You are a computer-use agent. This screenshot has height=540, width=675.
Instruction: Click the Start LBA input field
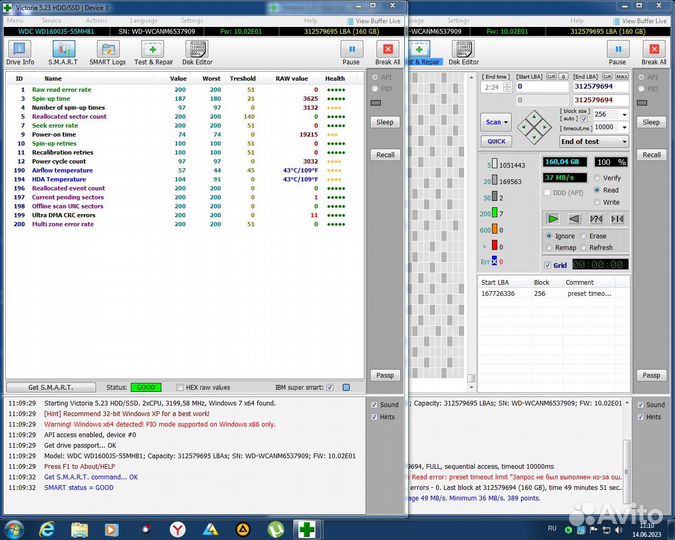pos(545,86)
